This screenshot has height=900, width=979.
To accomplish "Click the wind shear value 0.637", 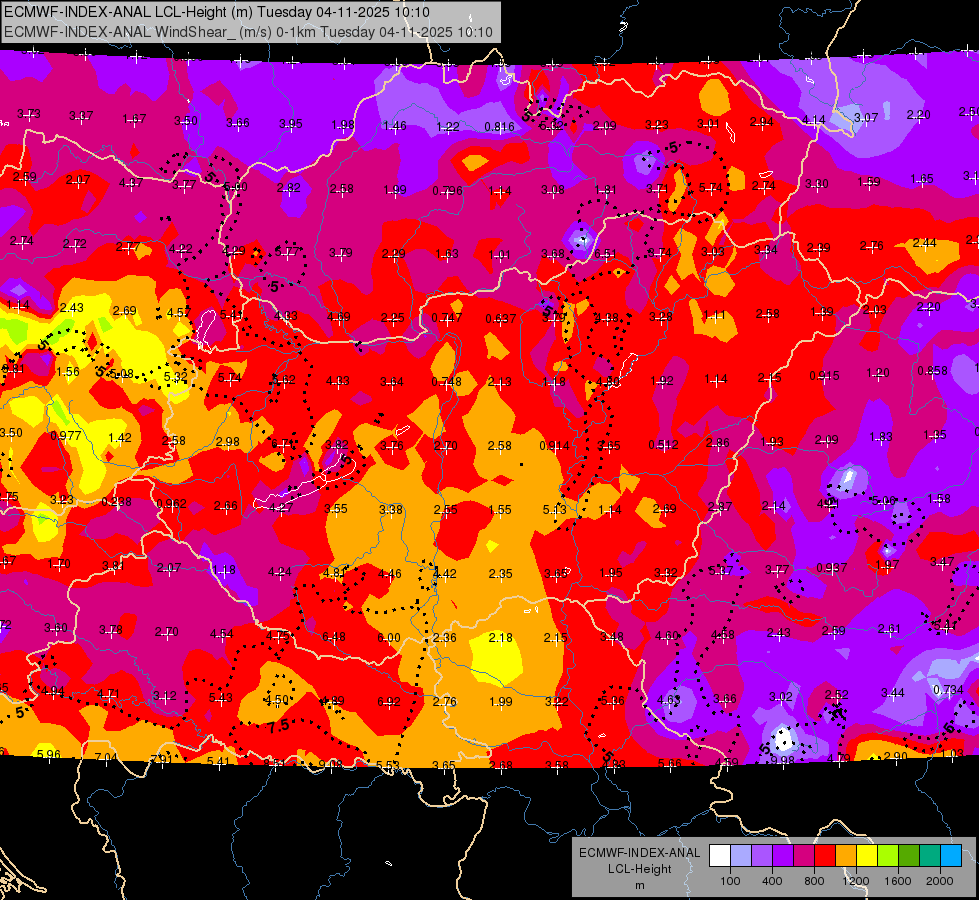I will tap(501, 319).
